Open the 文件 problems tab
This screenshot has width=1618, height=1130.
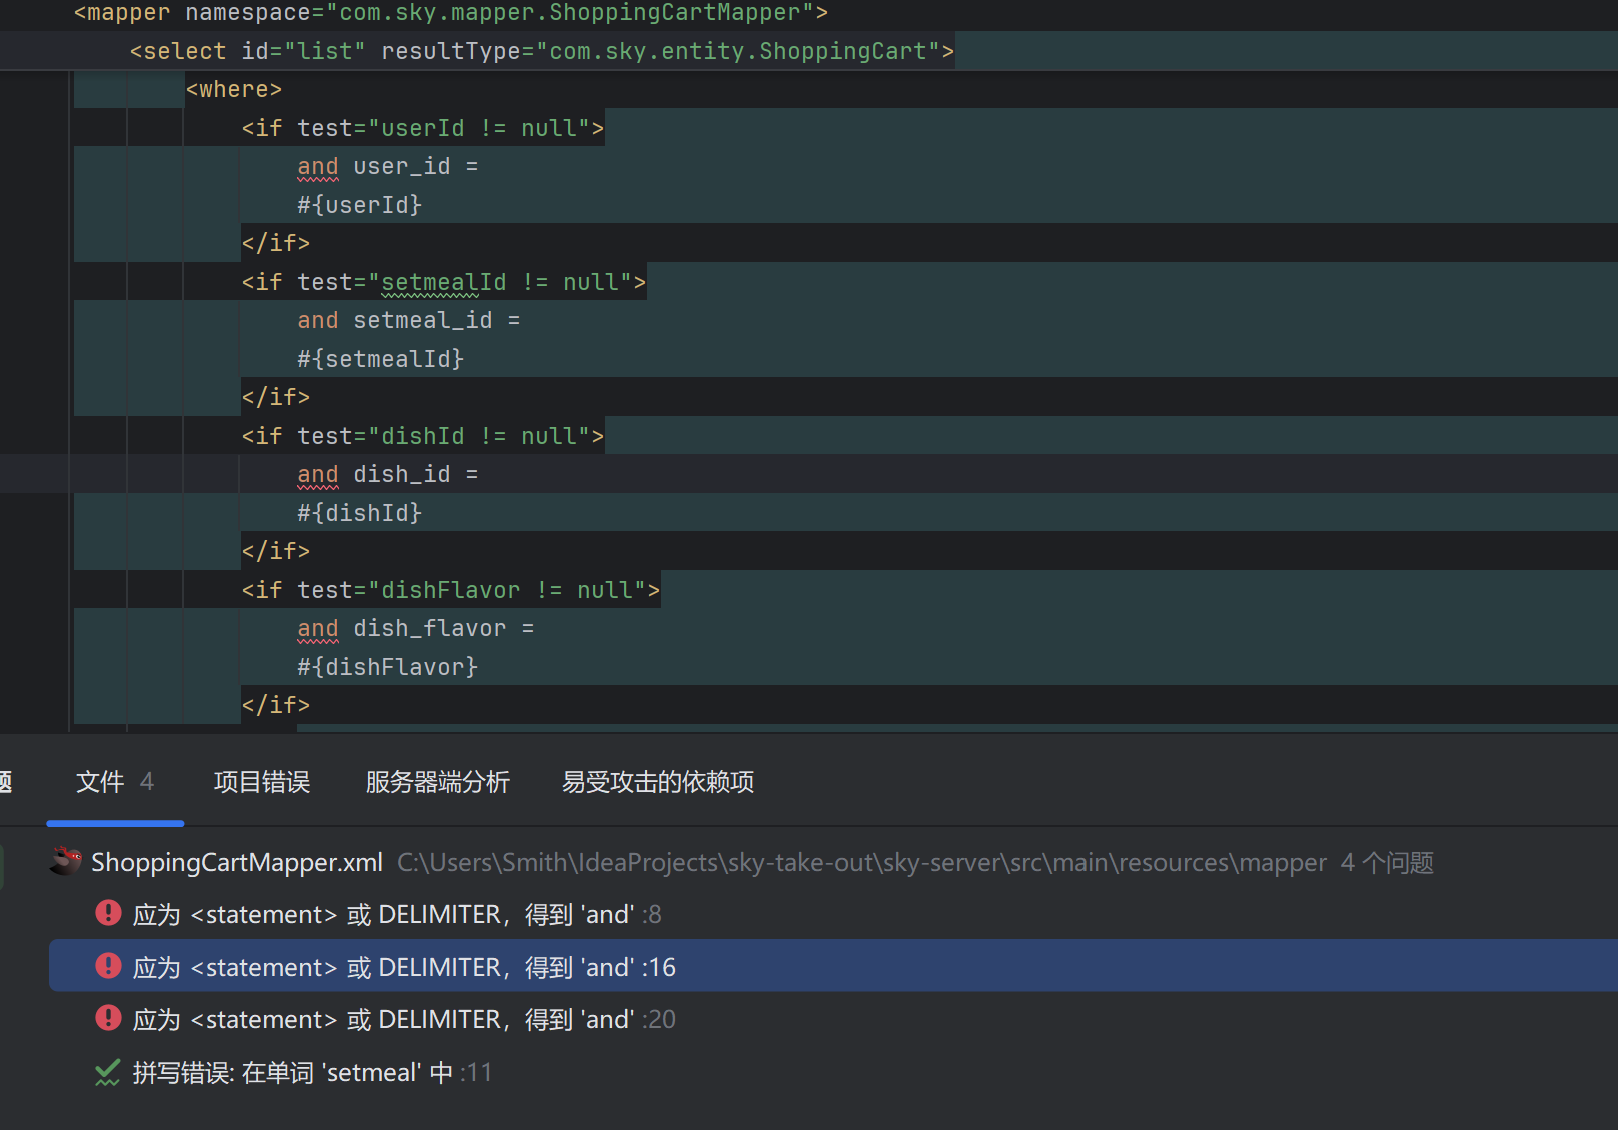114,782
